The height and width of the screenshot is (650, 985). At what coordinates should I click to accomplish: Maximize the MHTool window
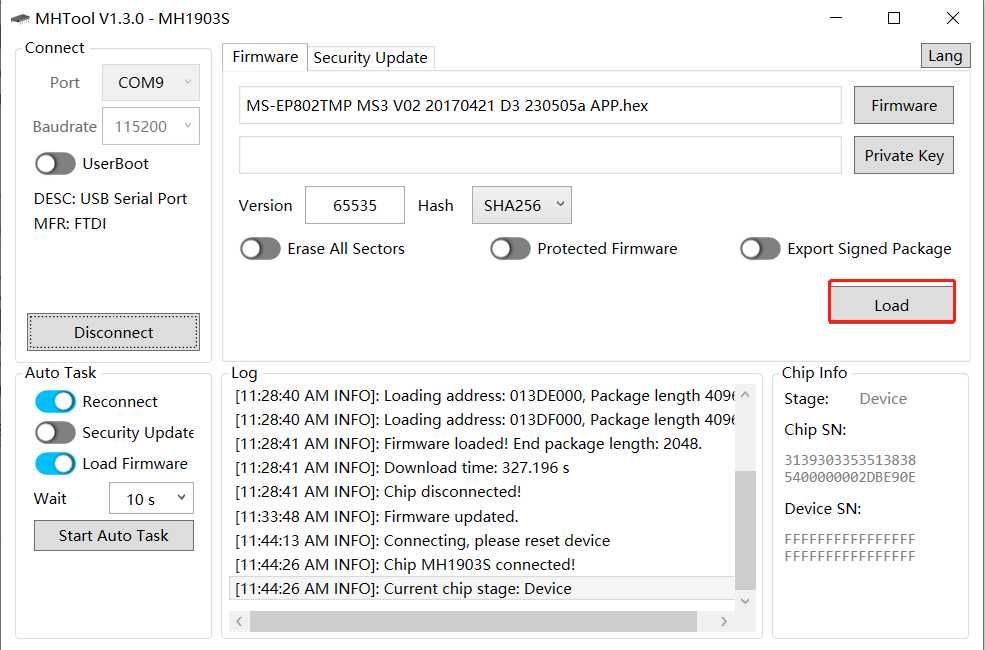894,18
